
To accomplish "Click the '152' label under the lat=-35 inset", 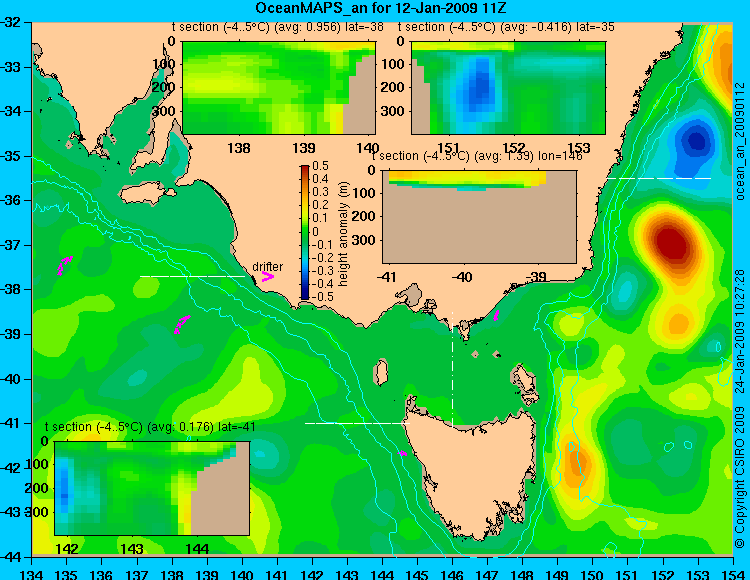I will click(514, 148).
